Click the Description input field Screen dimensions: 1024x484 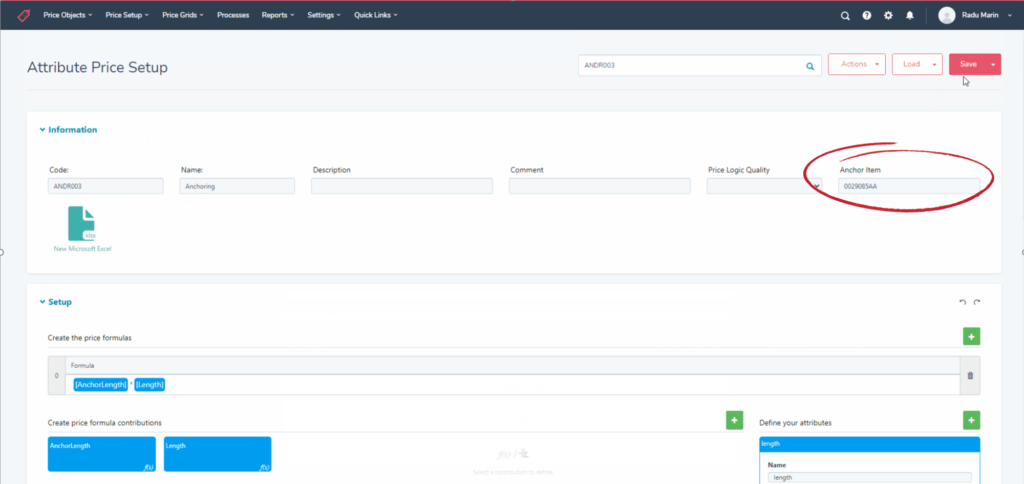pos(402,186)
